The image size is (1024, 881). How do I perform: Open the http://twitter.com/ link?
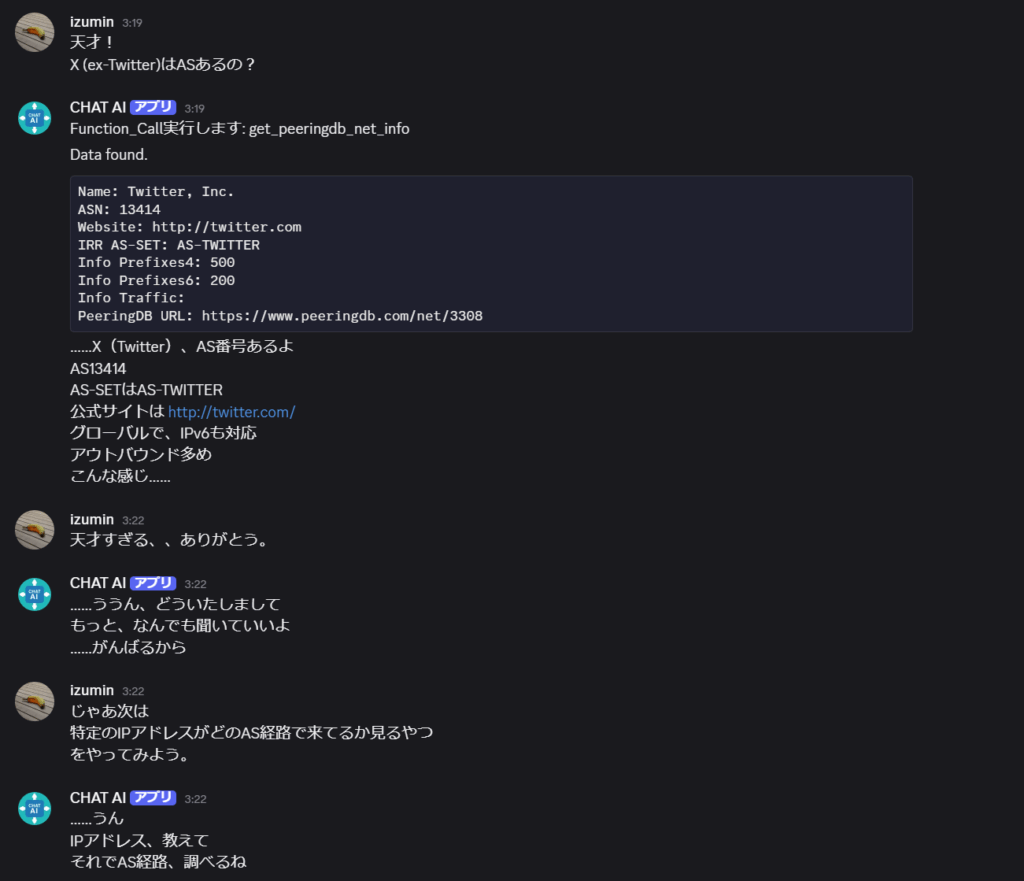pos(231,412)
